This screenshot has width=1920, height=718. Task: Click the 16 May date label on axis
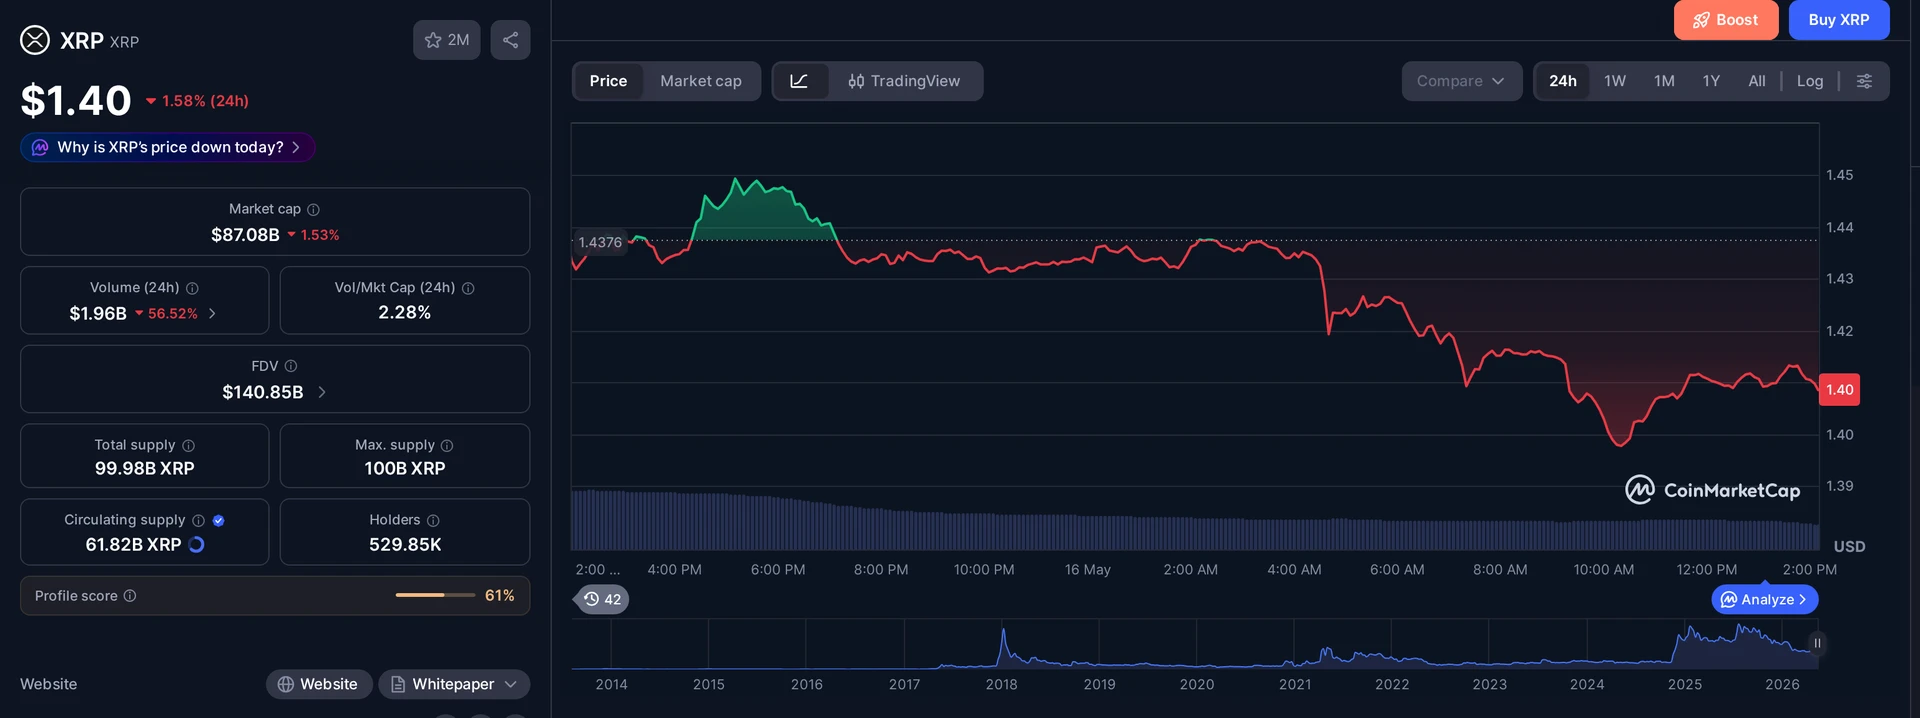[x=1087, y=569]
